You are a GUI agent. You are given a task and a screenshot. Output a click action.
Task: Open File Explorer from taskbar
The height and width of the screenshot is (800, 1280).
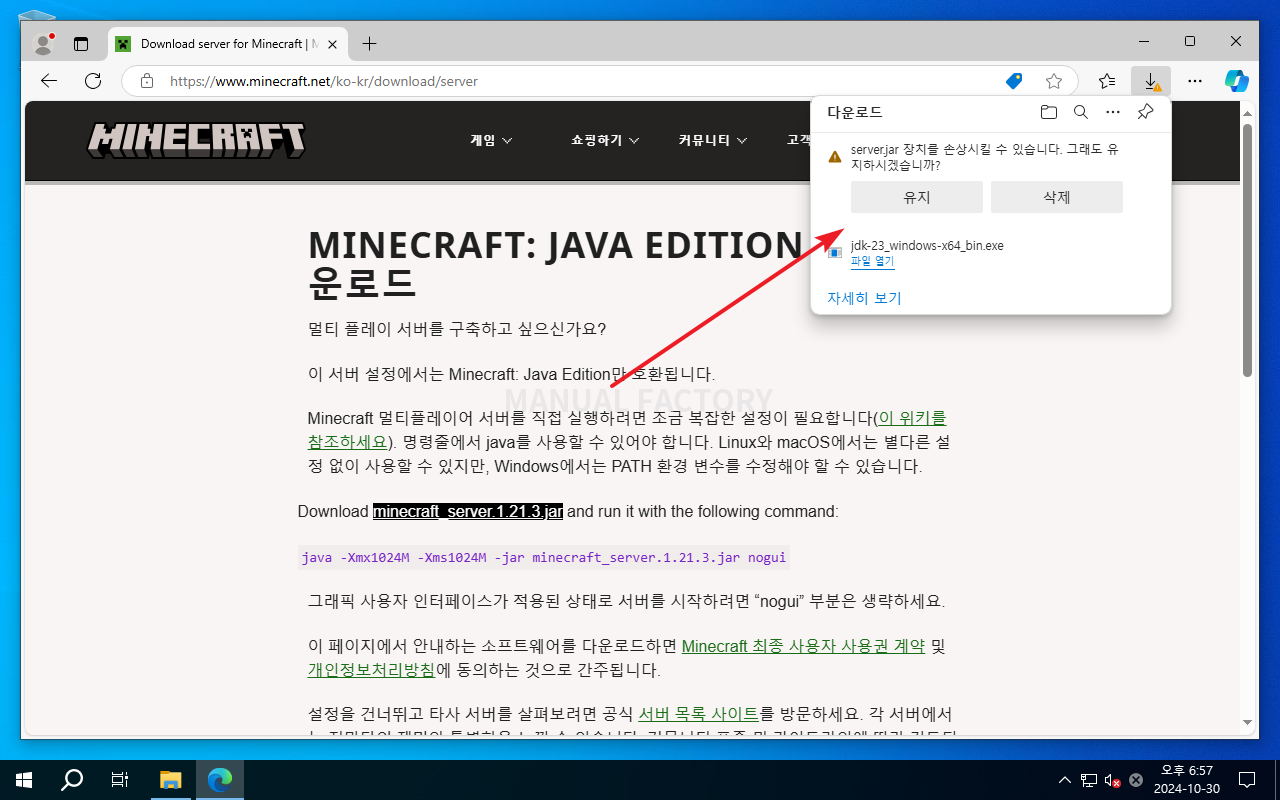point(171,780)
